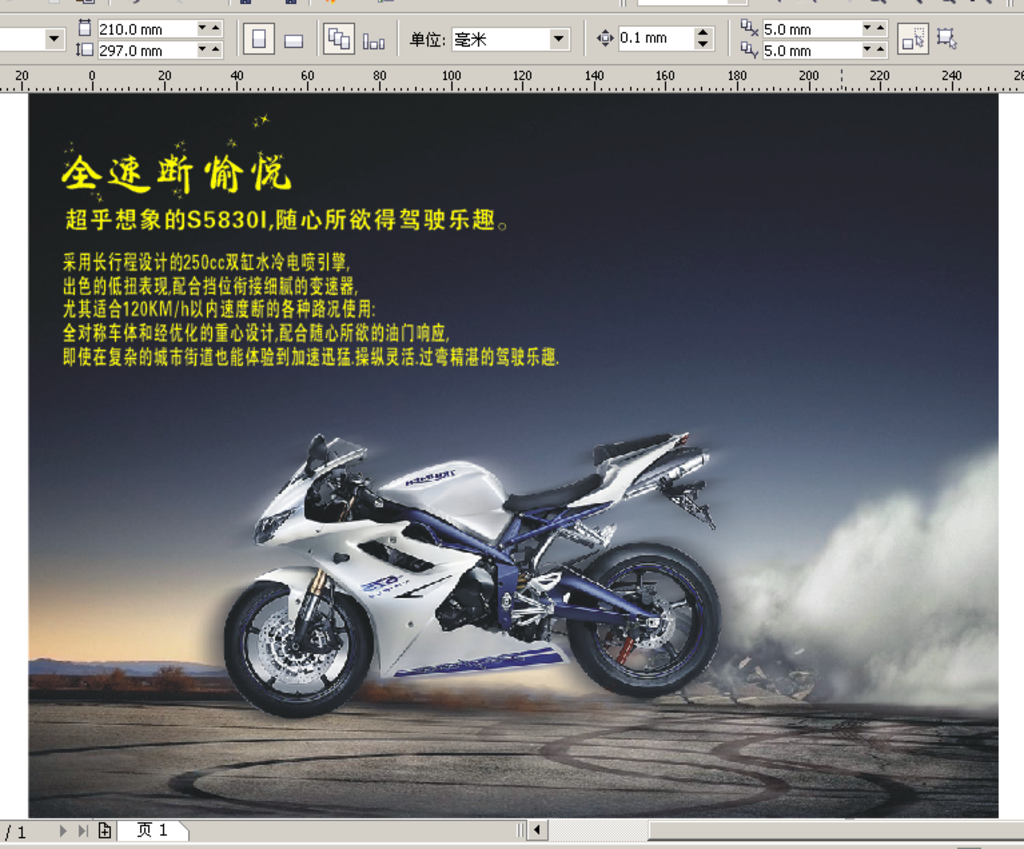Click the horizontal ruler at the 100 mark
The image size is (1024, 849).
[x=451, y=78]
